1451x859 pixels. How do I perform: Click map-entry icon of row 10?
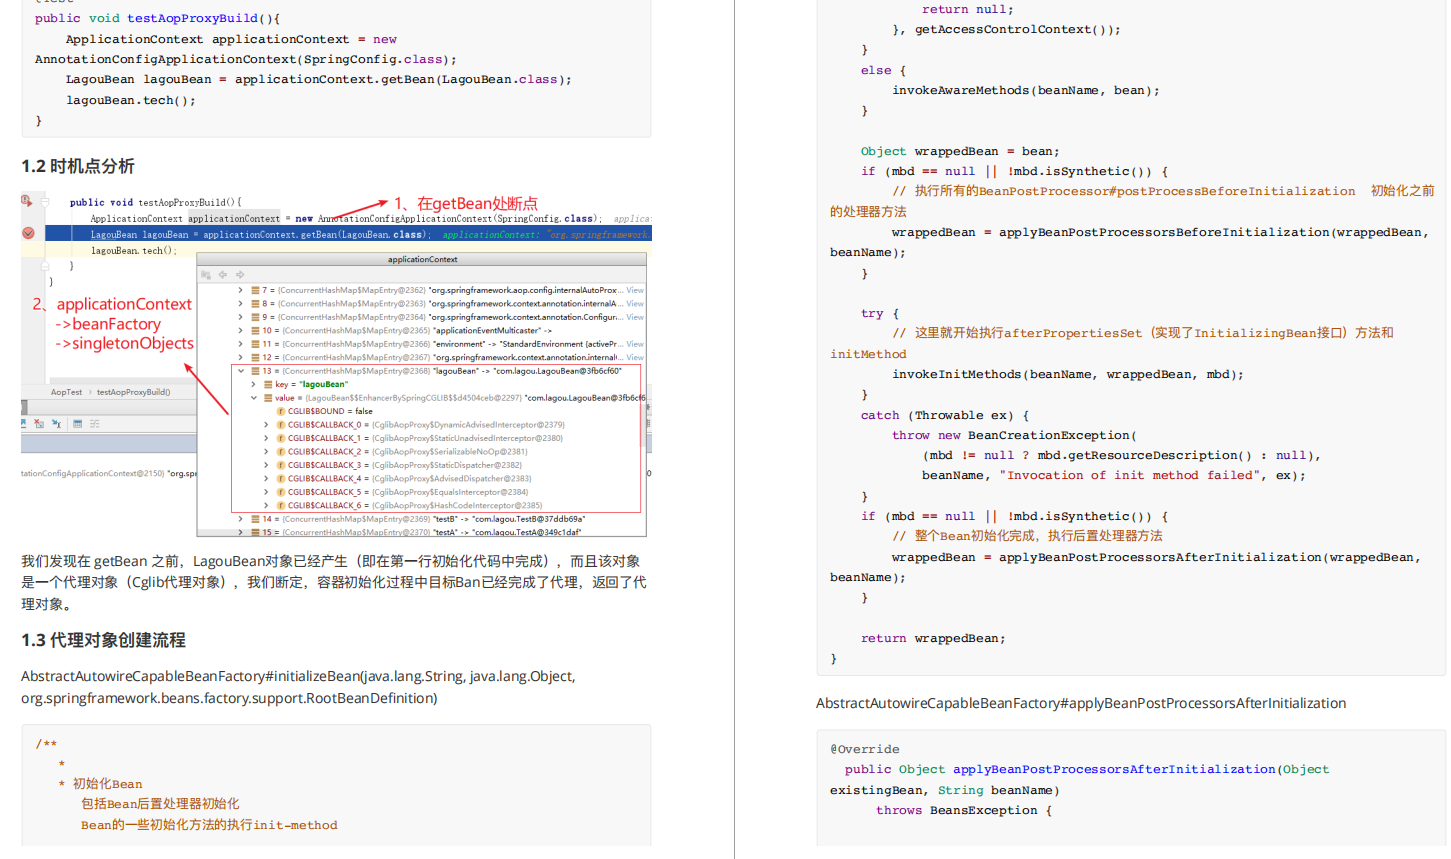coord(255,330)
